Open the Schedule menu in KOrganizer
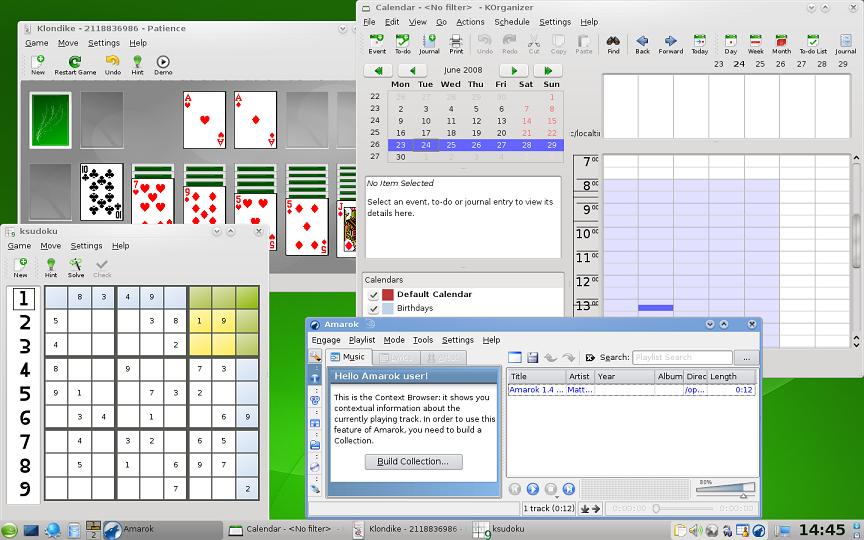 tap(511, 22)
